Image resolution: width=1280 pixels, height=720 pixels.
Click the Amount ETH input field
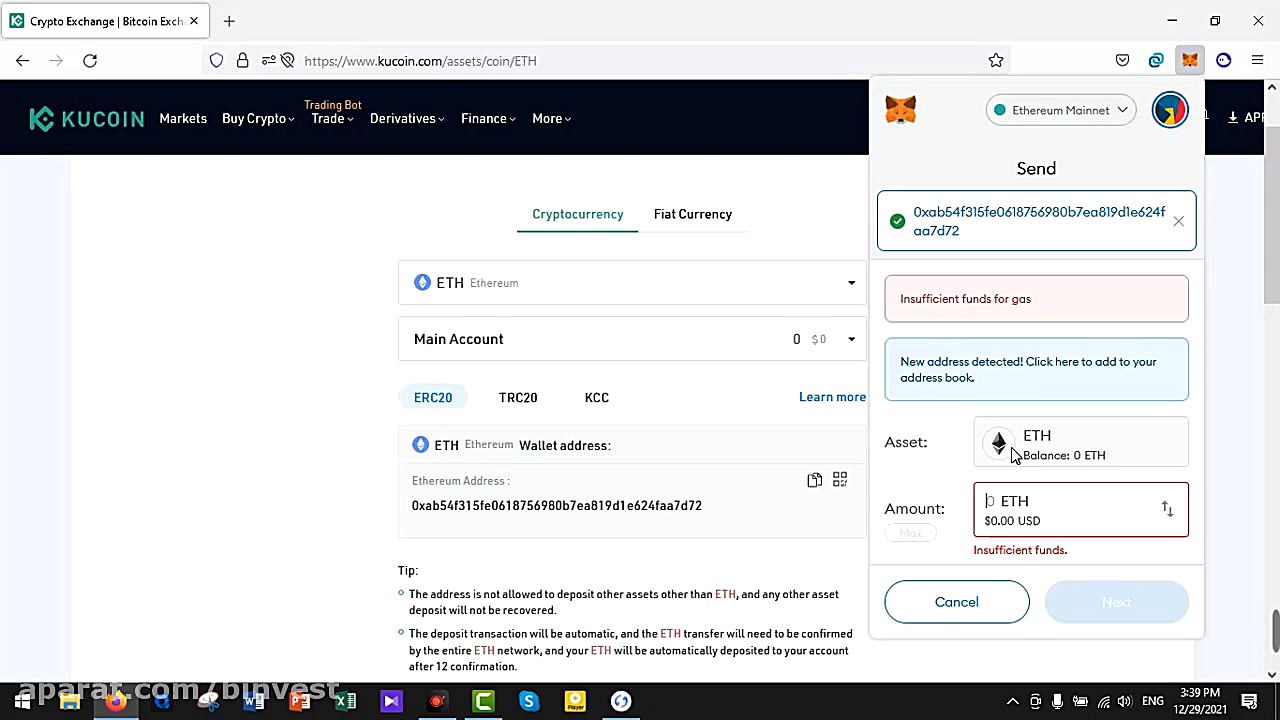pos(1081,510)
